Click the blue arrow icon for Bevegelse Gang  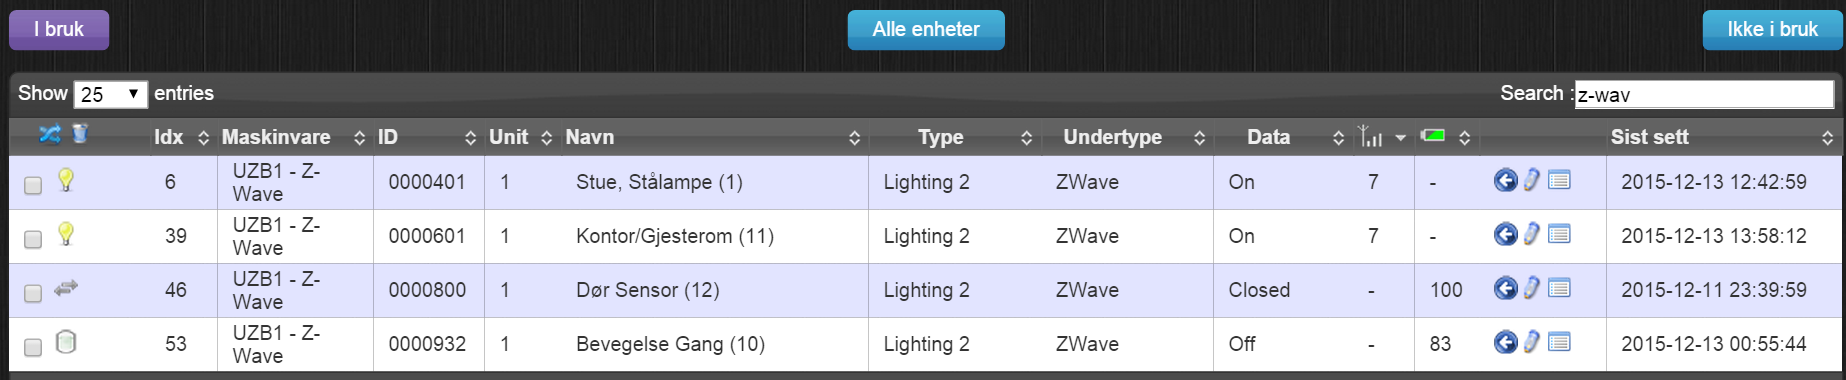pyautogui.click(x=1505, y=342)
